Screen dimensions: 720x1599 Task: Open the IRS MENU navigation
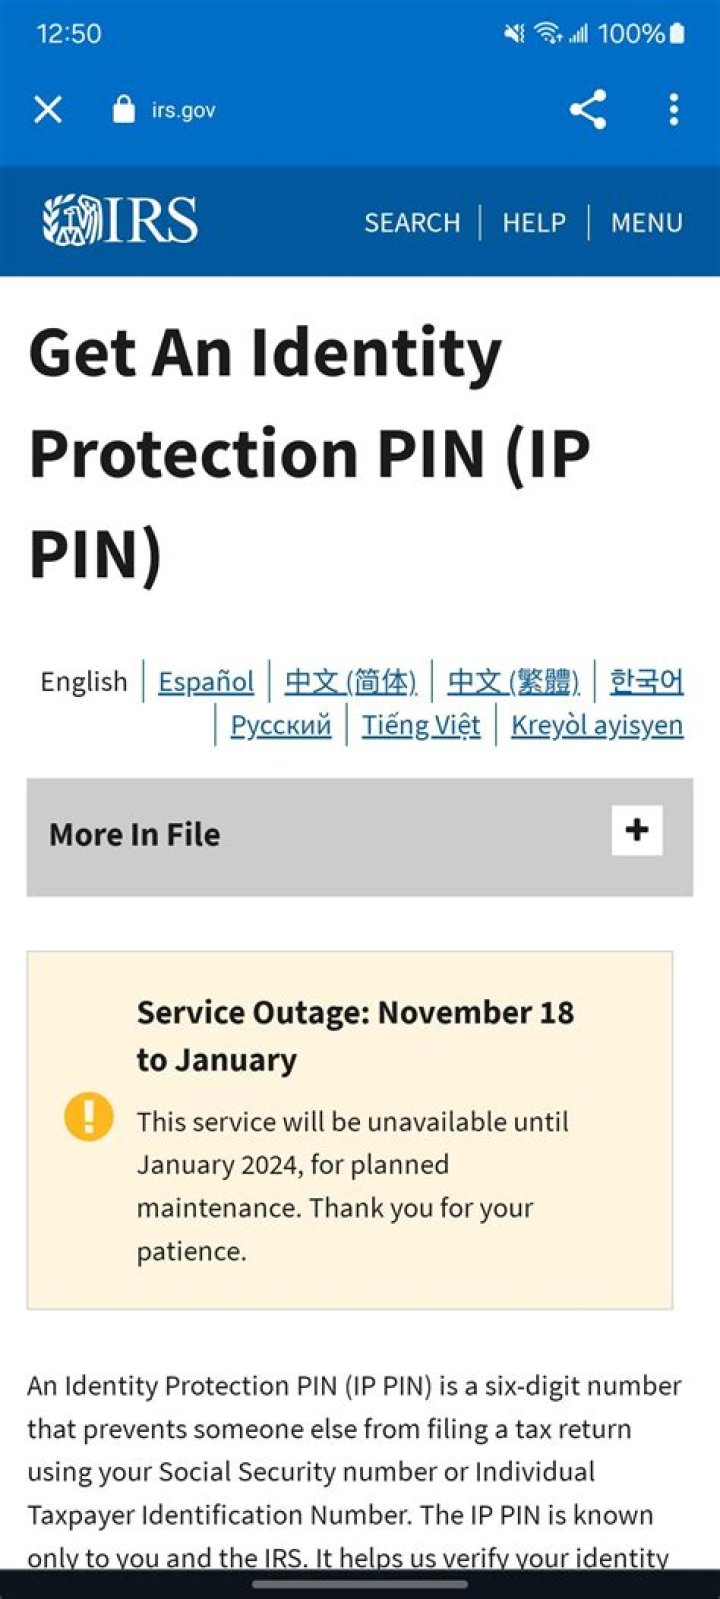point(647,223)
